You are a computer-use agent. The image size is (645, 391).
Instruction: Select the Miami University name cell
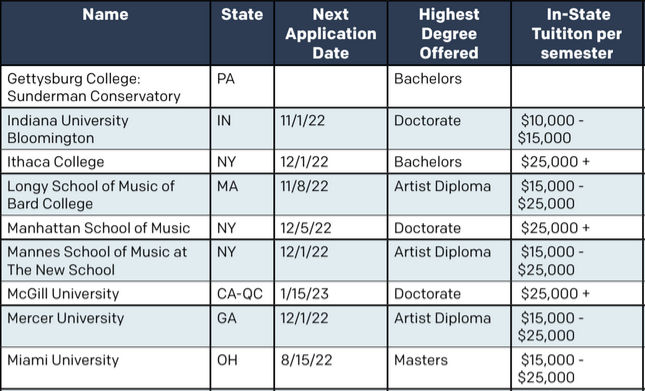coord(105,368)
